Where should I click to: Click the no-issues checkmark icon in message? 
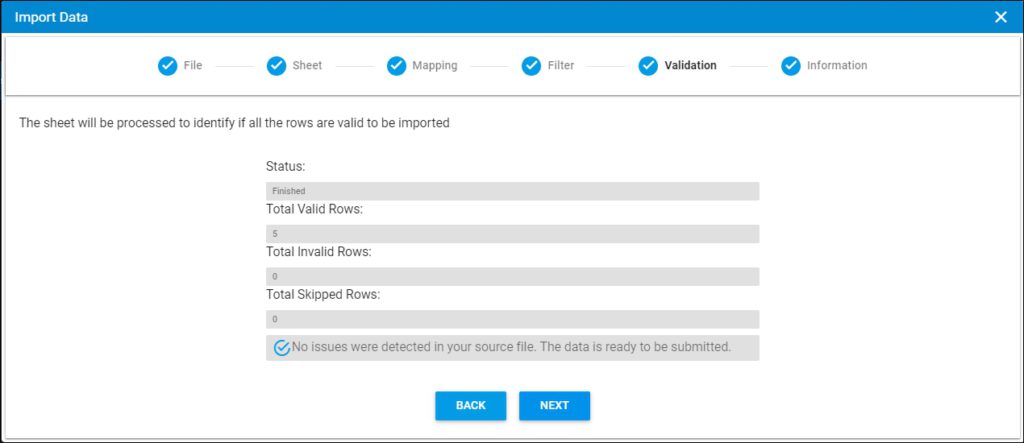281,348
